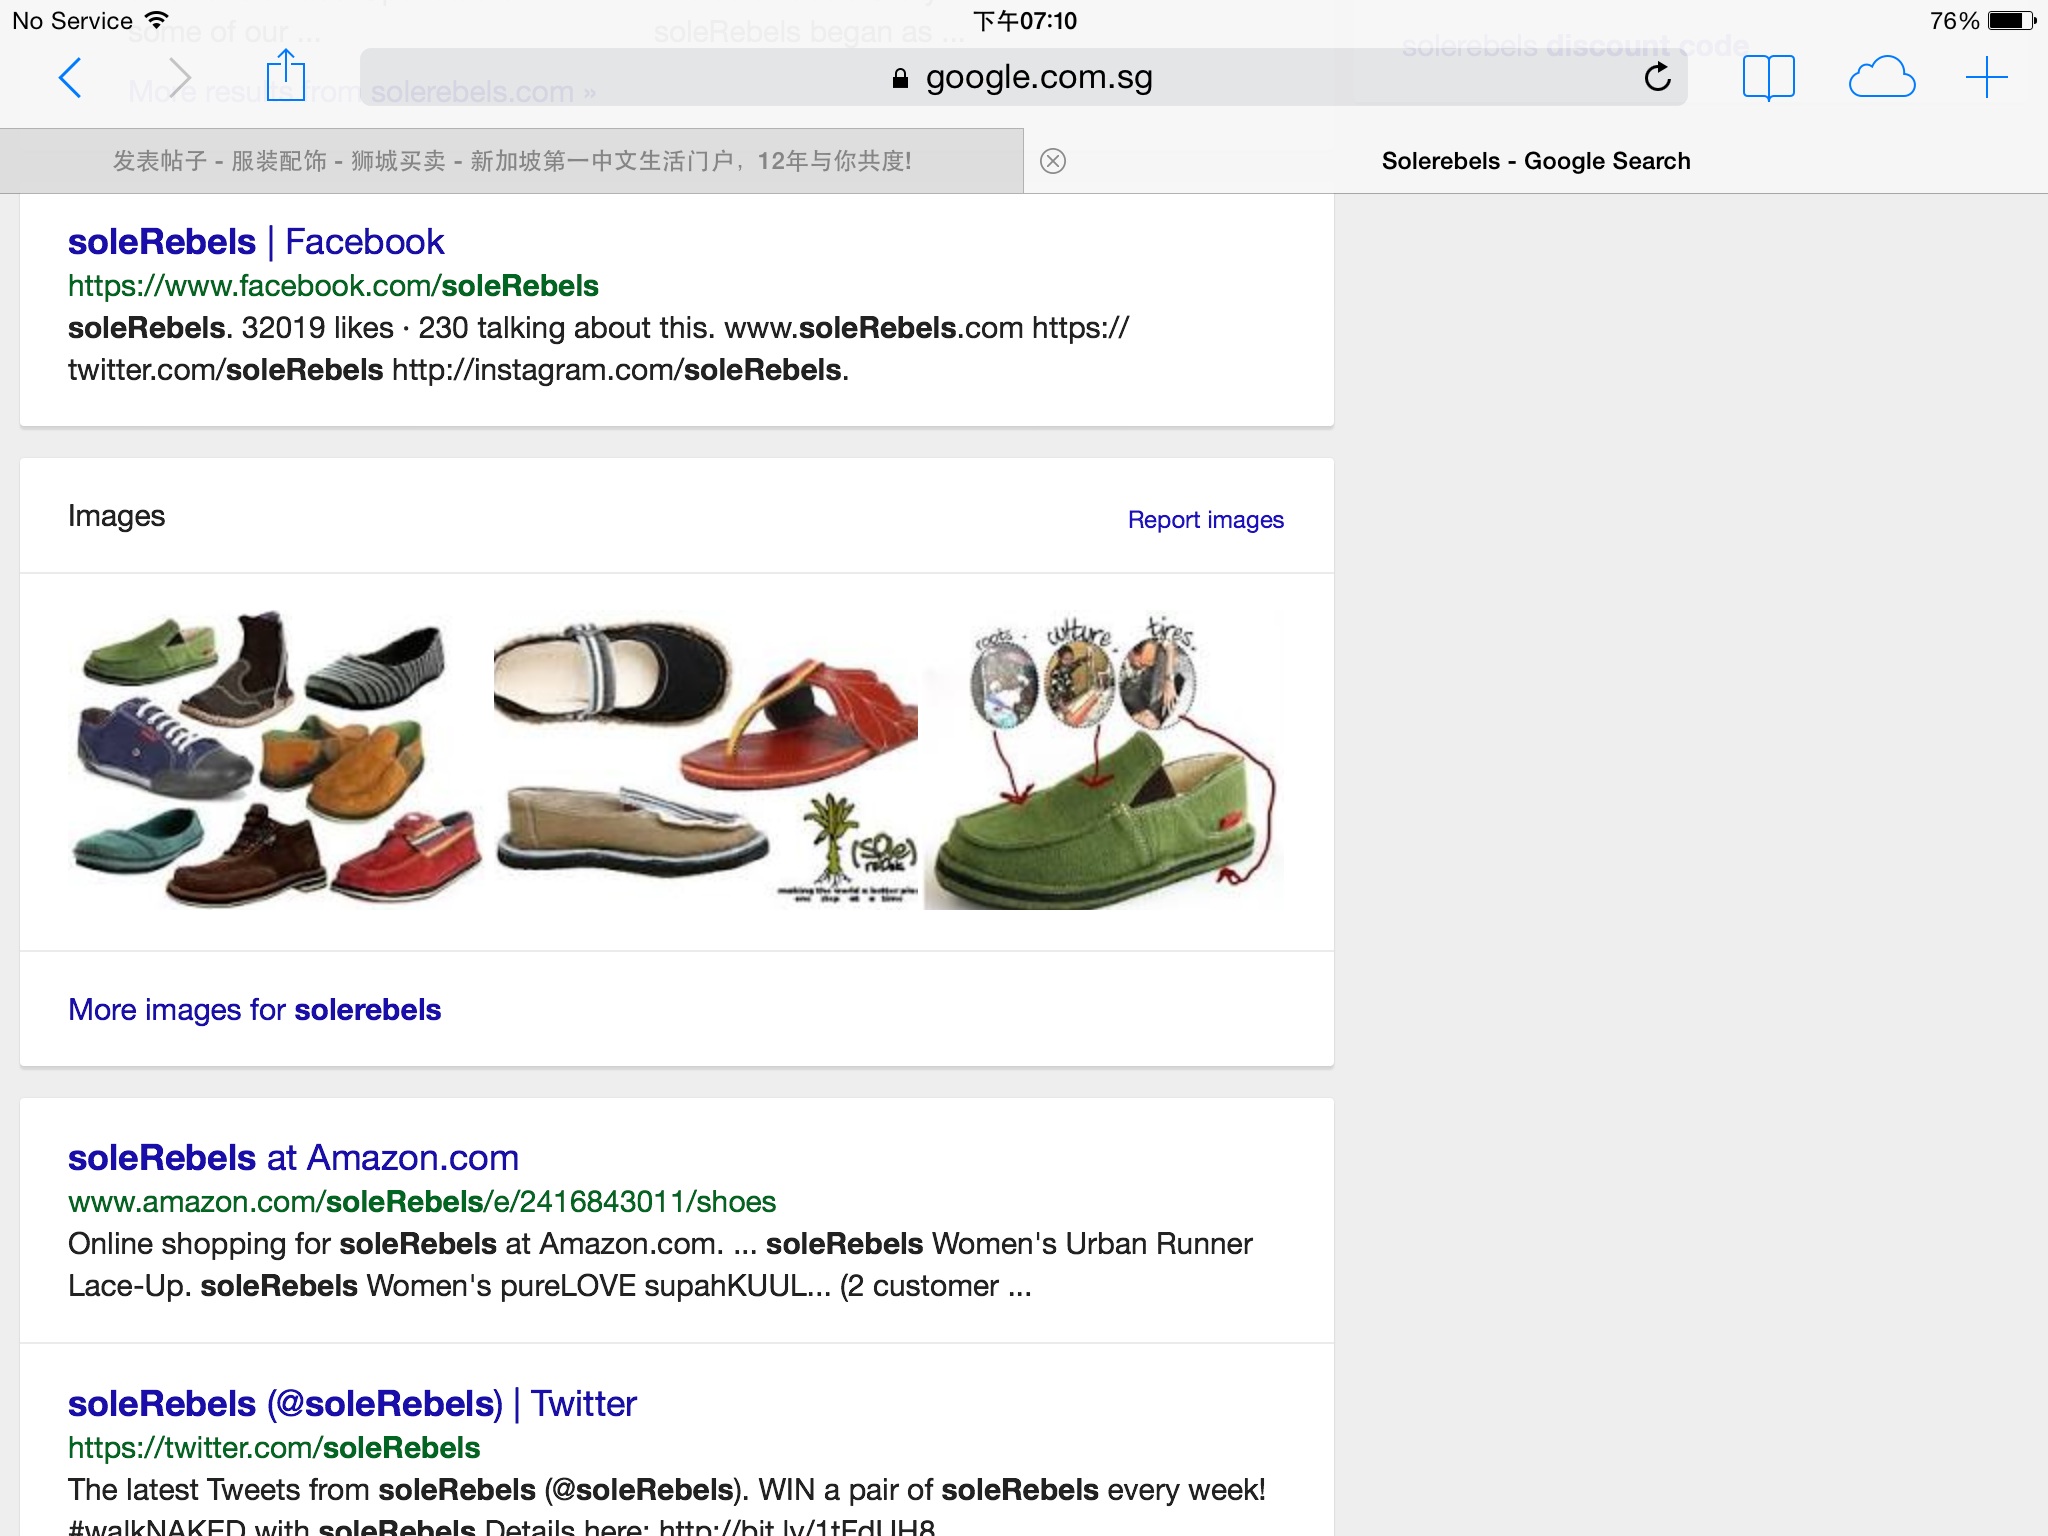Open the Share sheet icon
This screenshot has height=1536, width=2048.
tap(286, 75)
